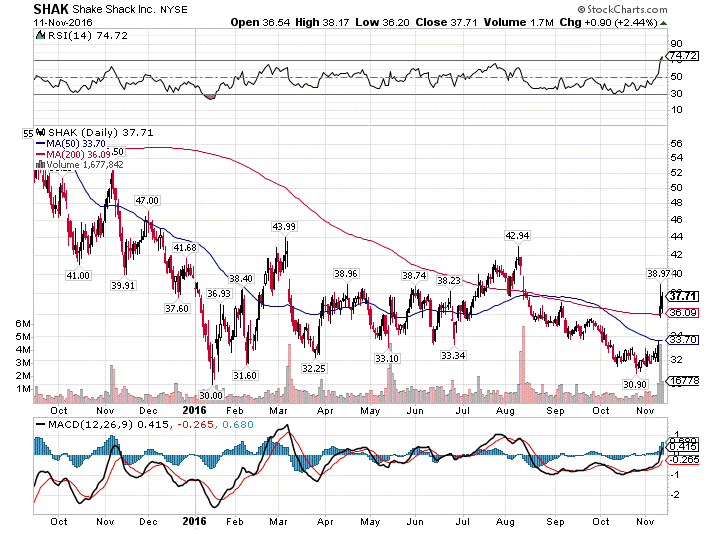Screen dimensions: 712x534
Task: Click the 30.00 January low label
Action: [211, 395]
